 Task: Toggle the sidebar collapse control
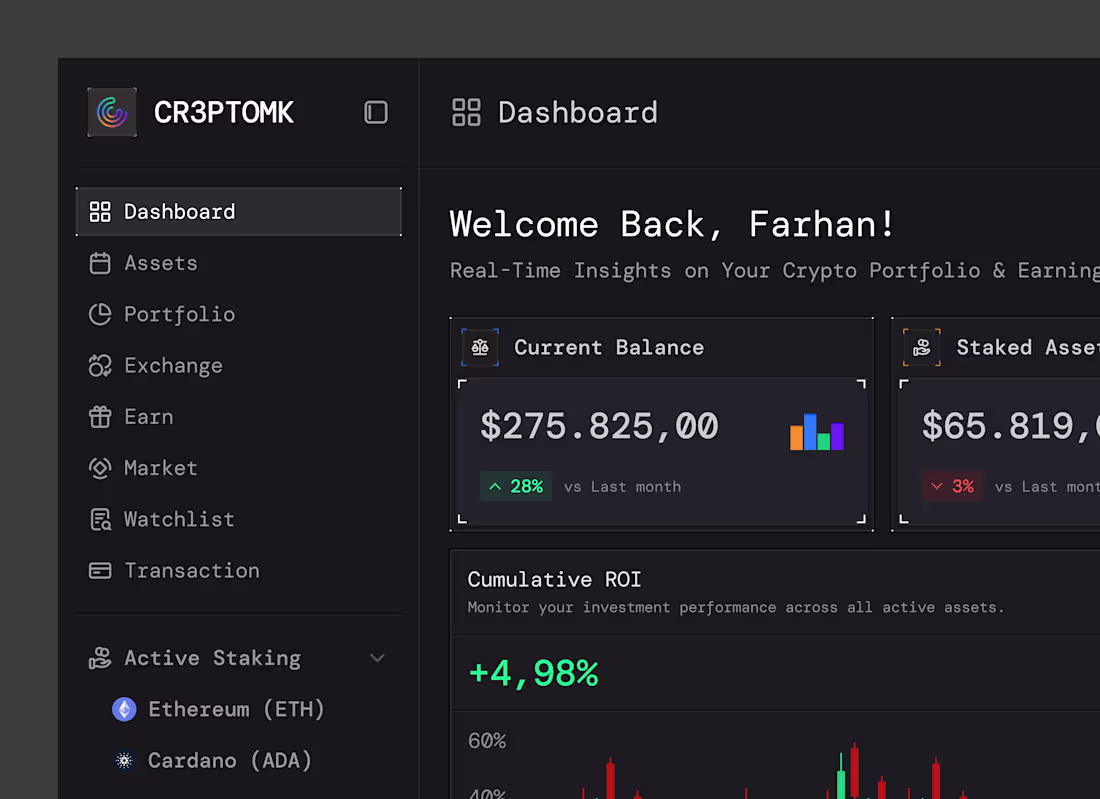pyautogui.click(x=376, y=112)
